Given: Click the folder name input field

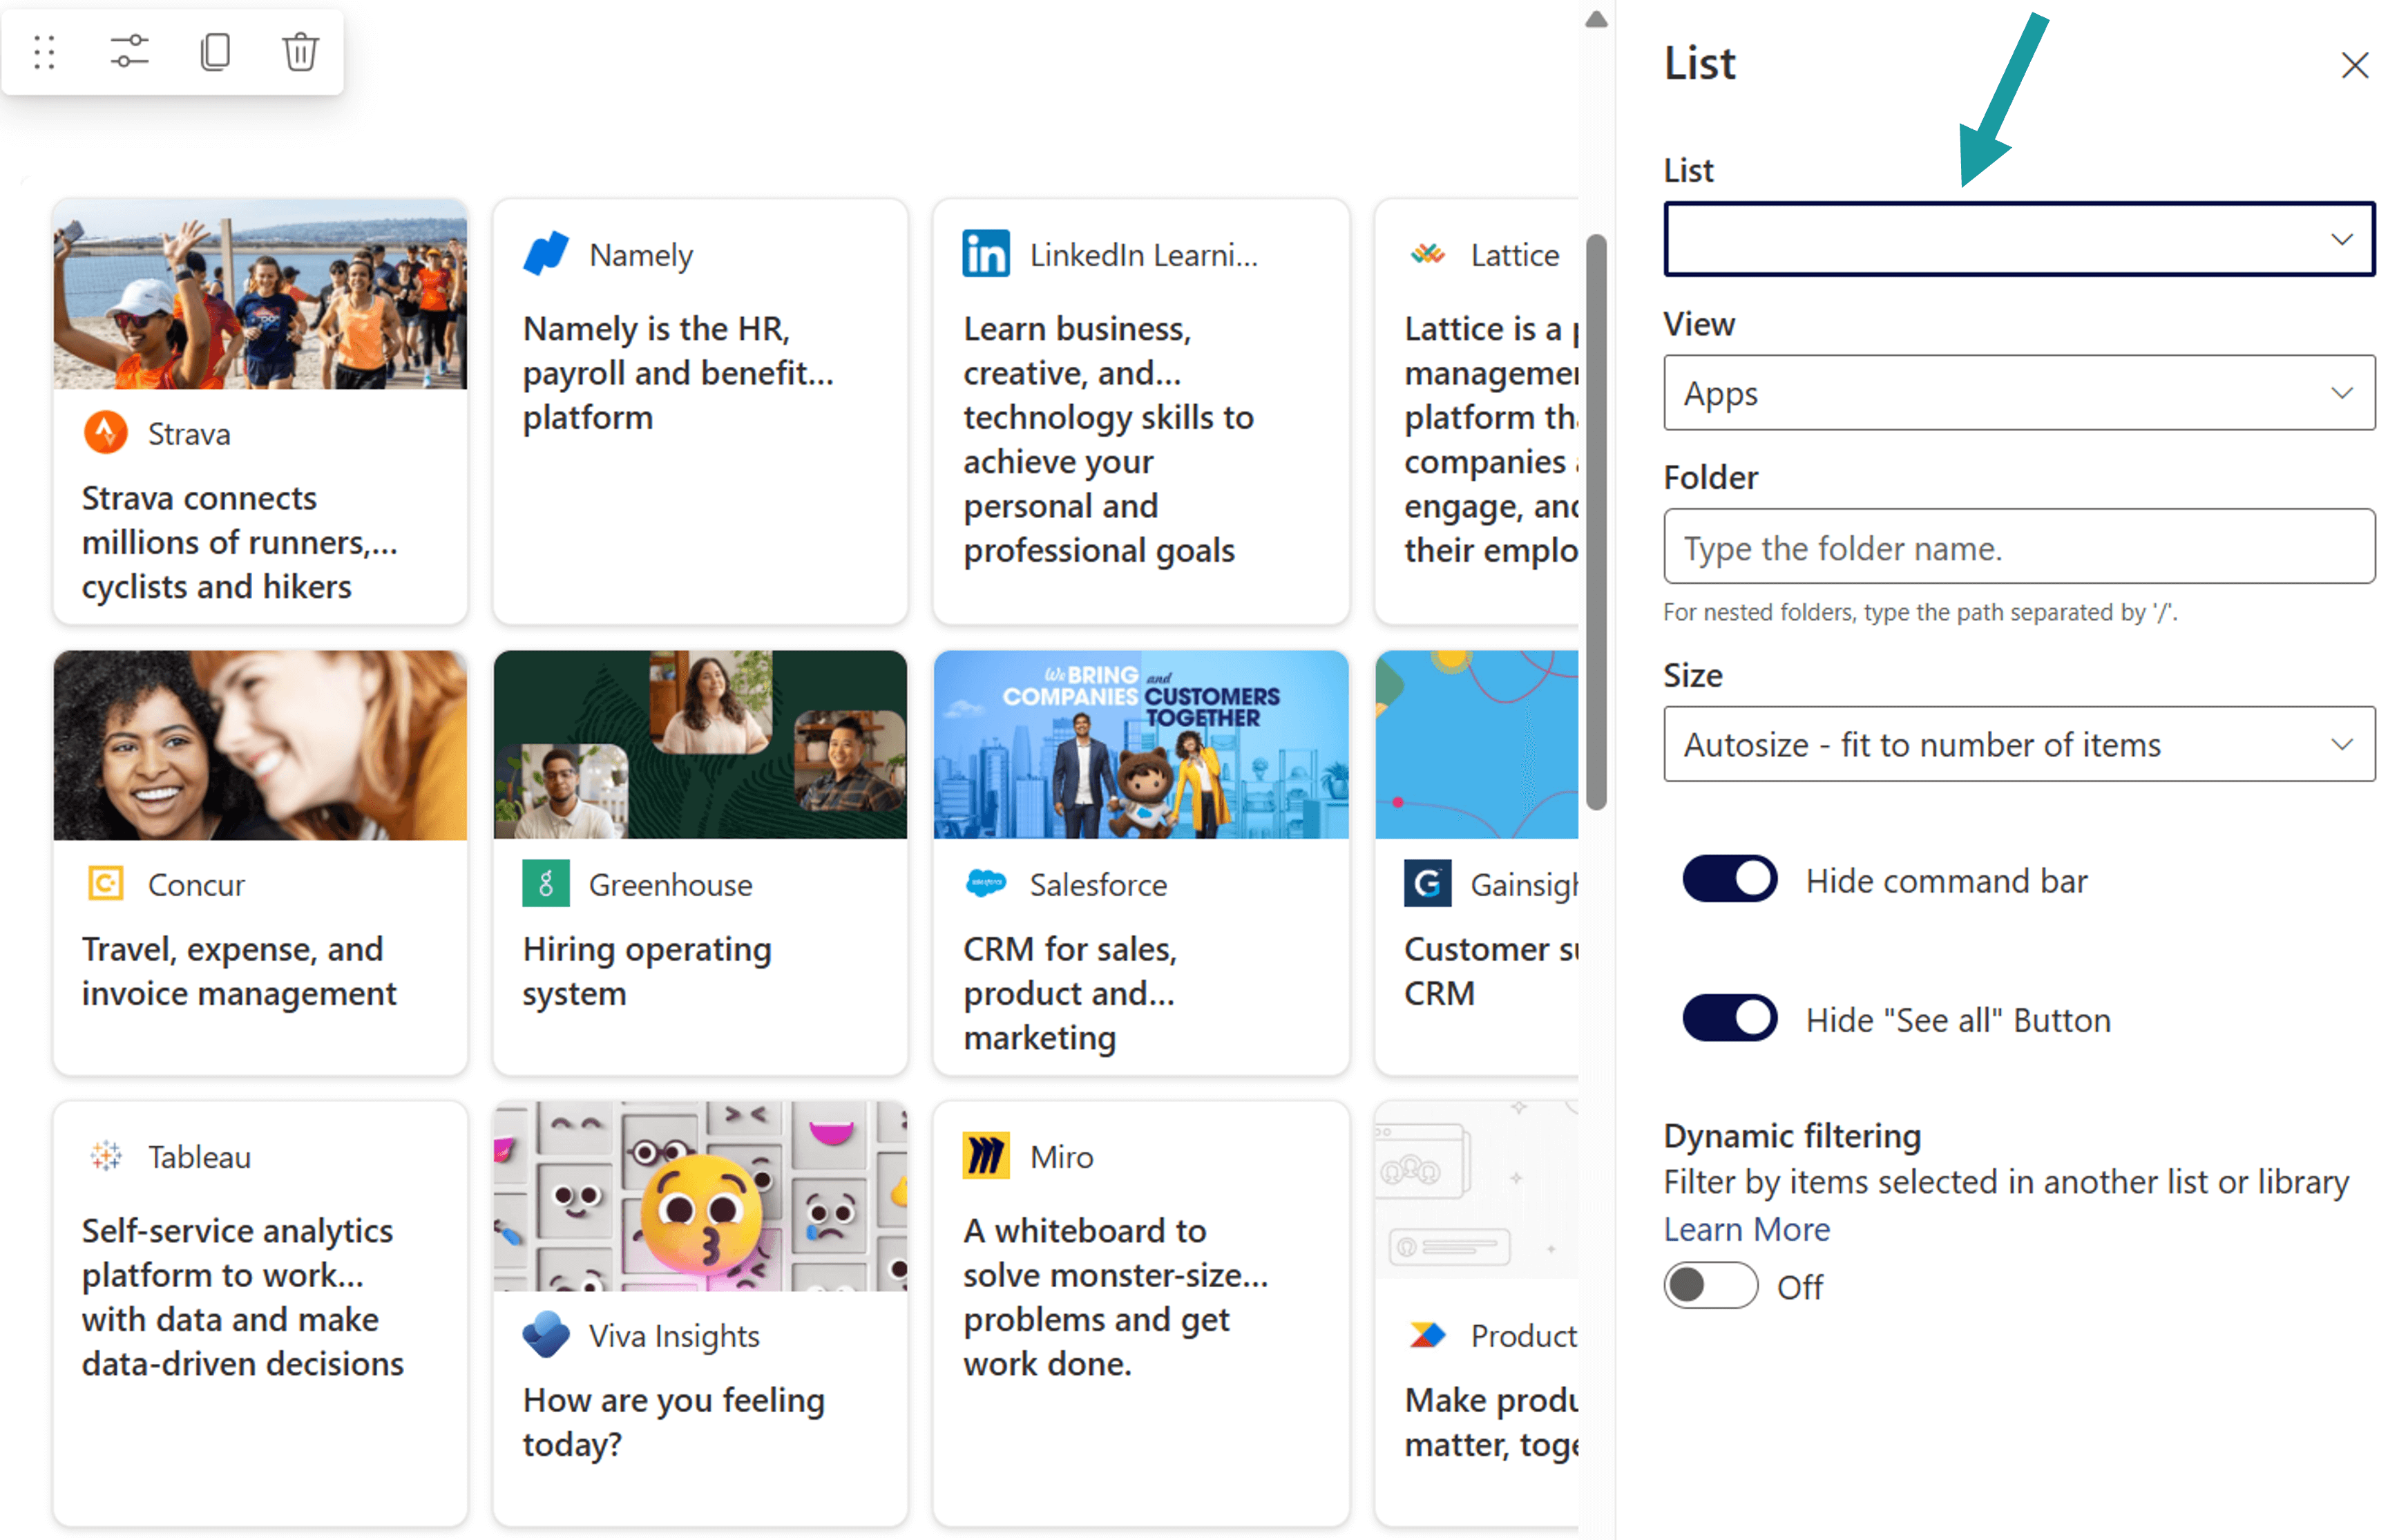Looking at the screenshot, I should (x=2018, y=547).
